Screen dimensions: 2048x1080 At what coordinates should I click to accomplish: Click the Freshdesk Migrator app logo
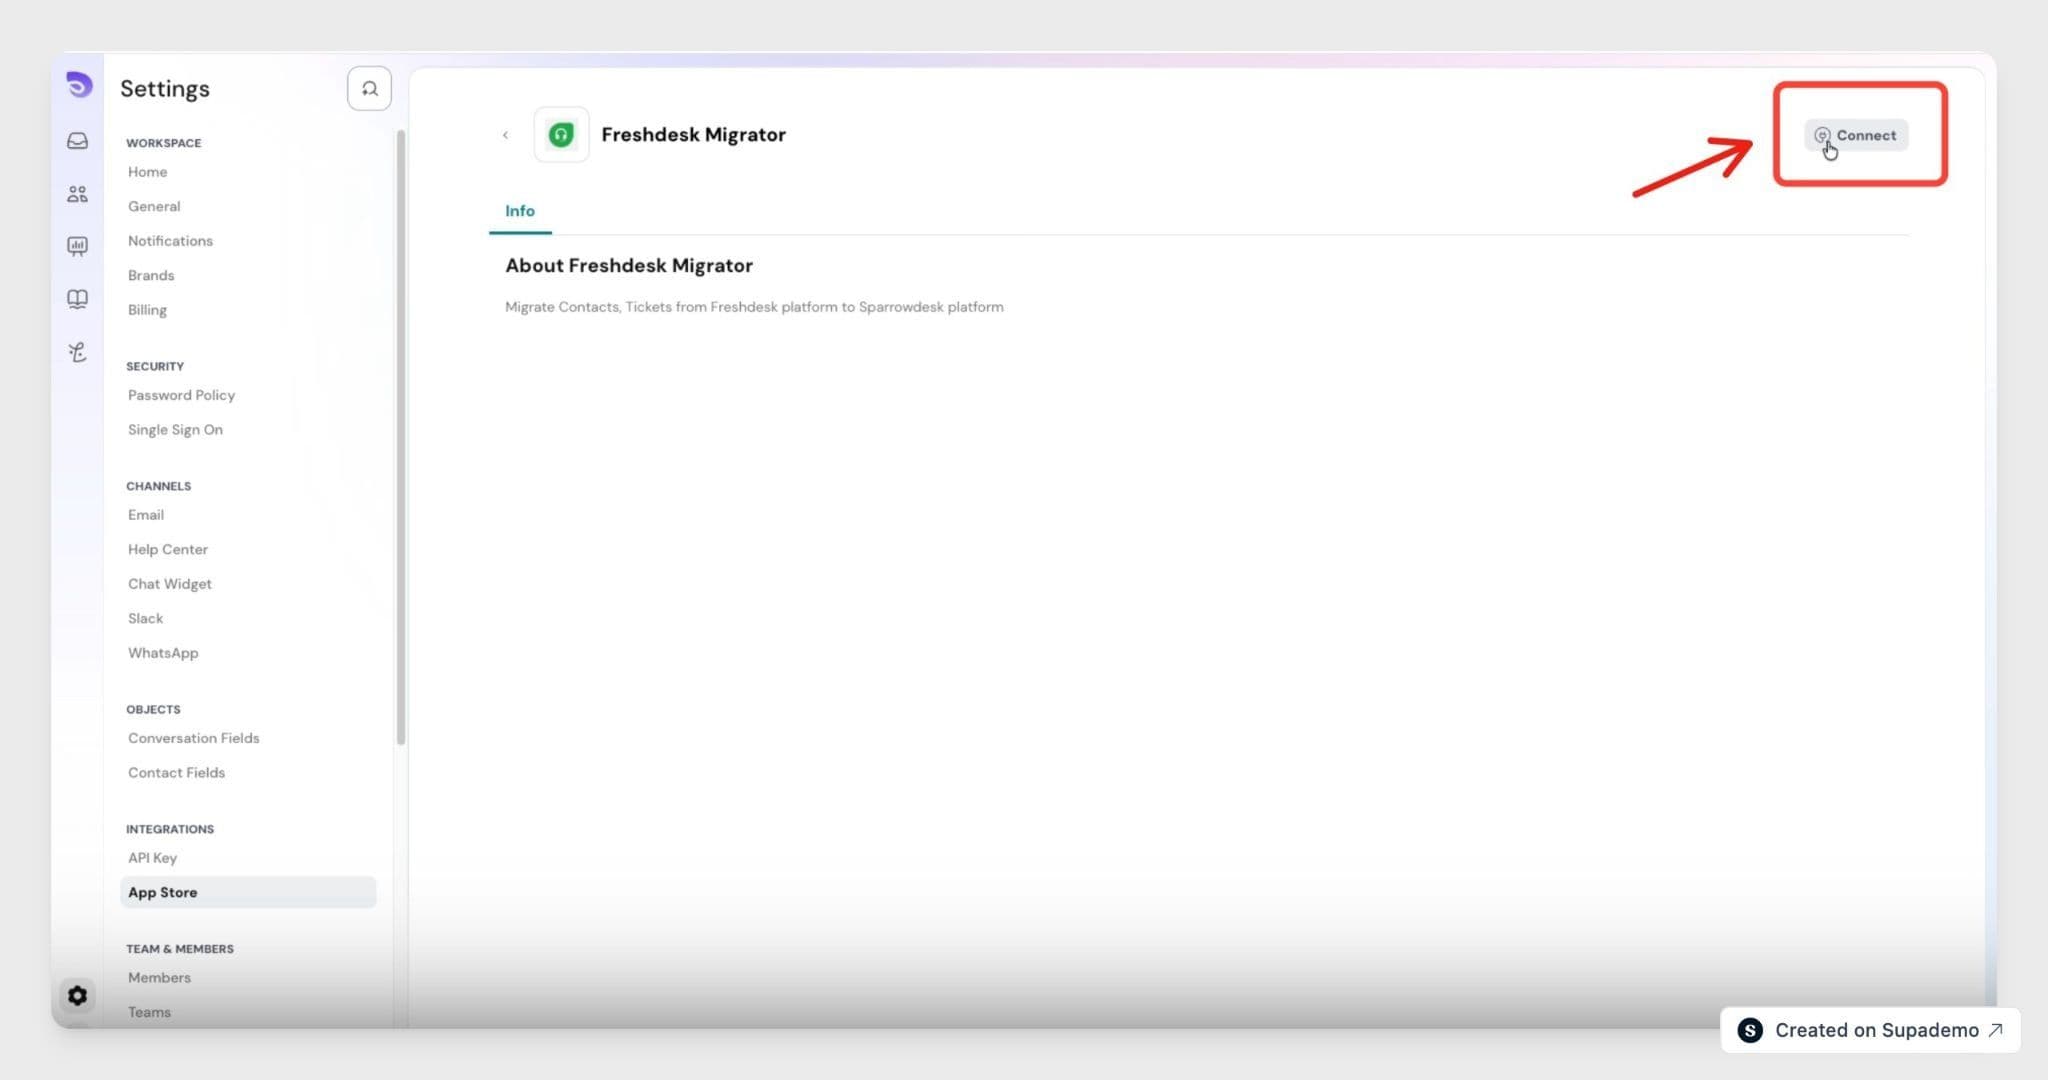(x=561, y=134)
